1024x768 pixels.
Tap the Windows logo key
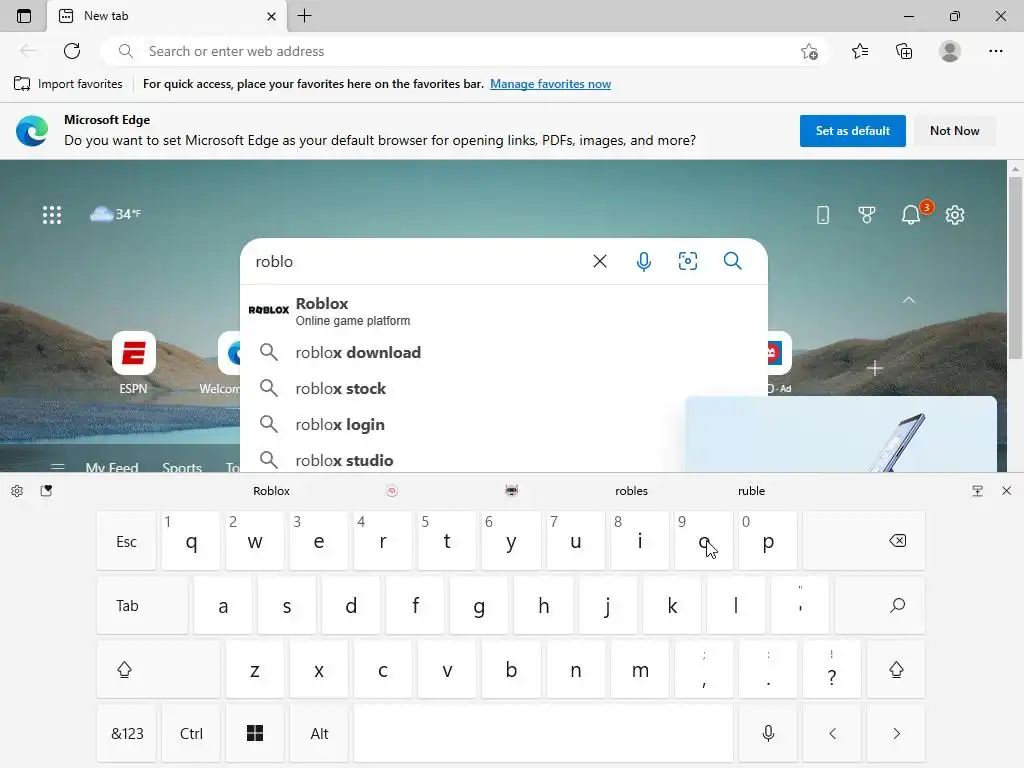255,733
